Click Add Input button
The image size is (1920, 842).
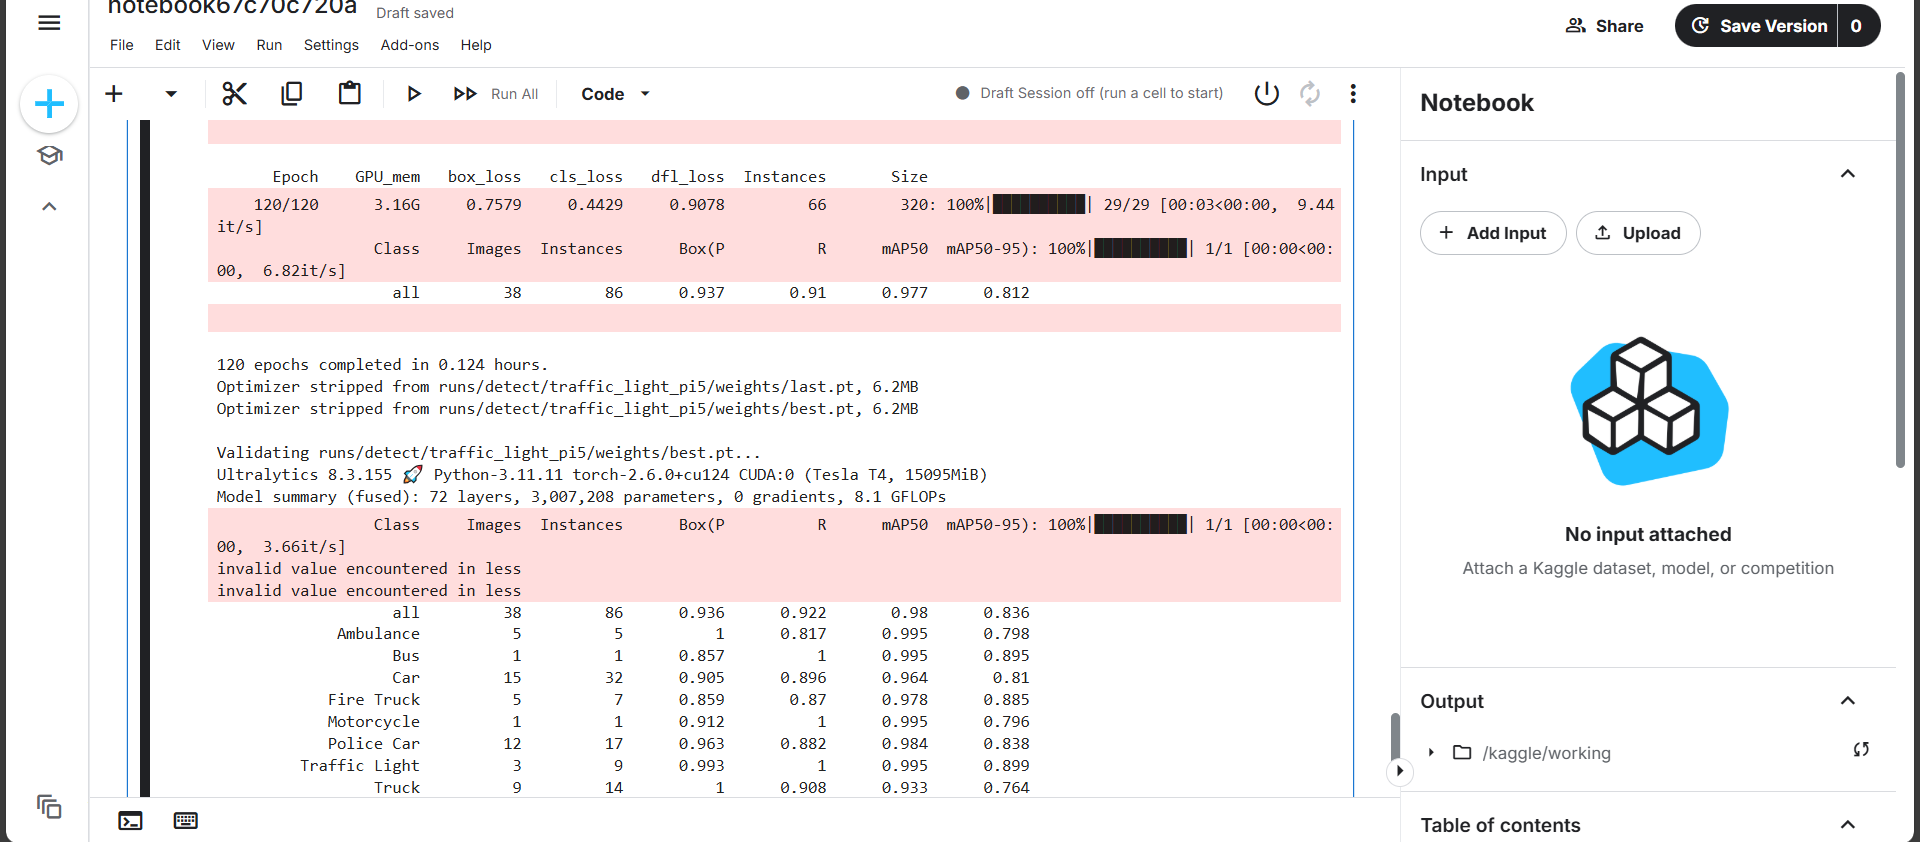[x=1493, y=233]
